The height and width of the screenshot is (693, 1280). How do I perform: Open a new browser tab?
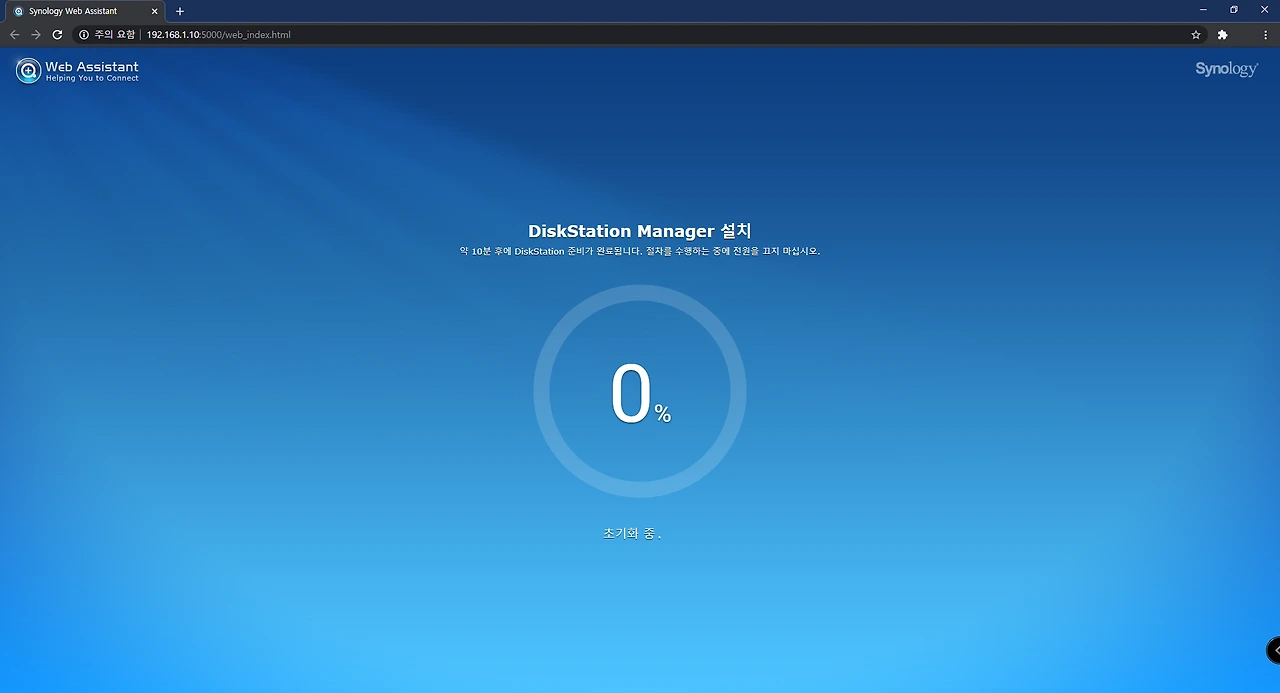180,11
